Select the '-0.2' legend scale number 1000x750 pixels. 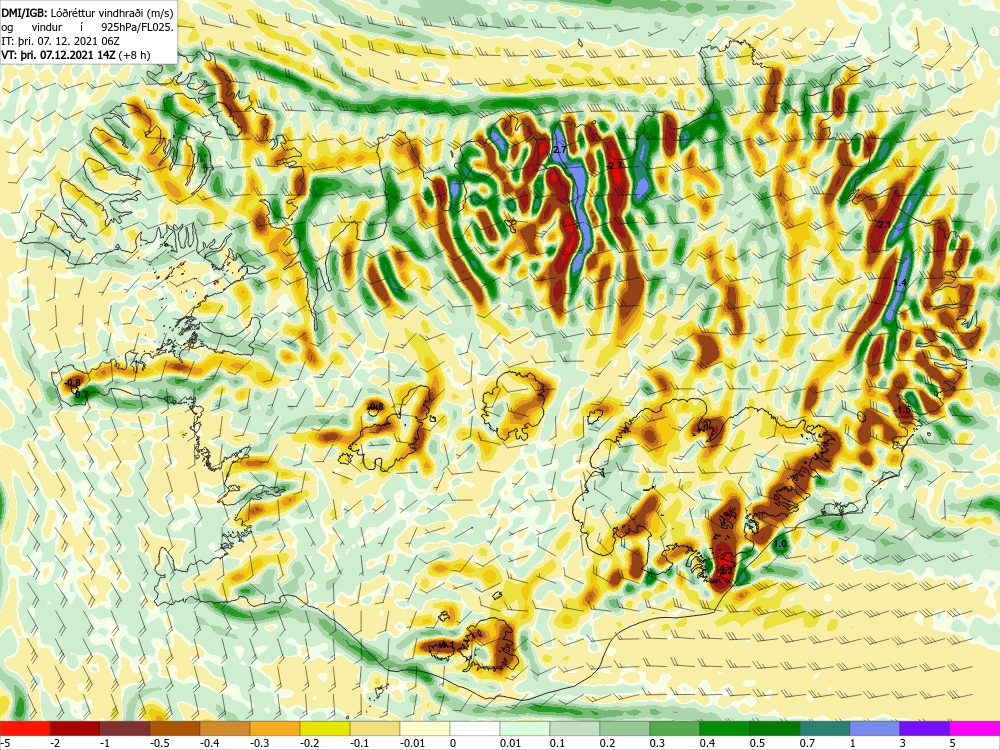pyautogui.click(x=310, y=743)
